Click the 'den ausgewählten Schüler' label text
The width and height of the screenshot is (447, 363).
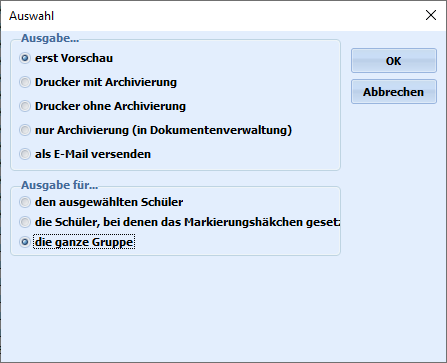[109, 202]
